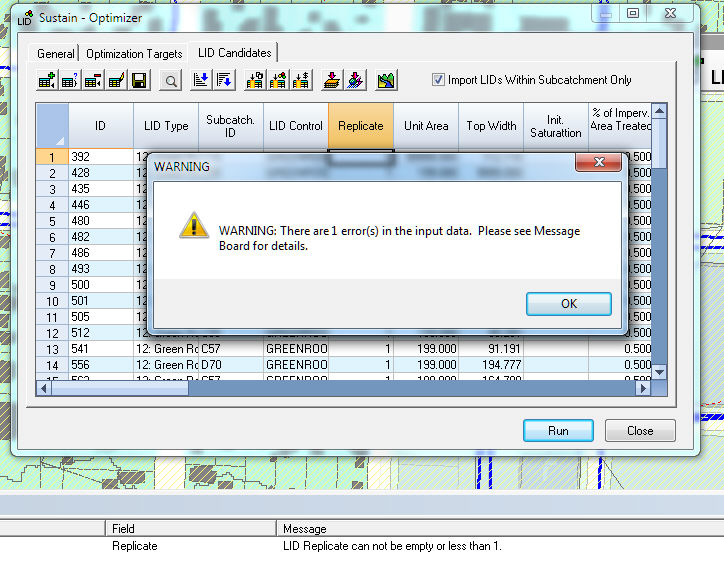Image resolution: width=724 pixels, height=561 pixels.
Task: Click ID cell 541
Action: pos(101,349)
